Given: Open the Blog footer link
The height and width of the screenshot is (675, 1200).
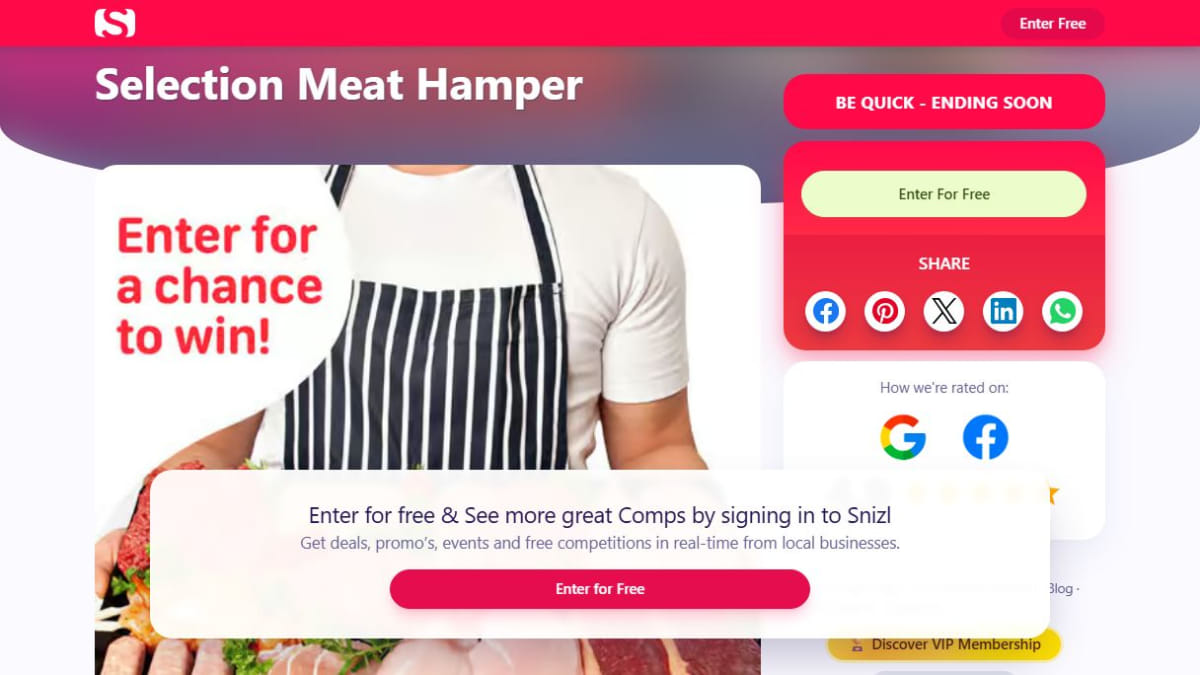Looking at the screenshot, I should point(1060,589).
